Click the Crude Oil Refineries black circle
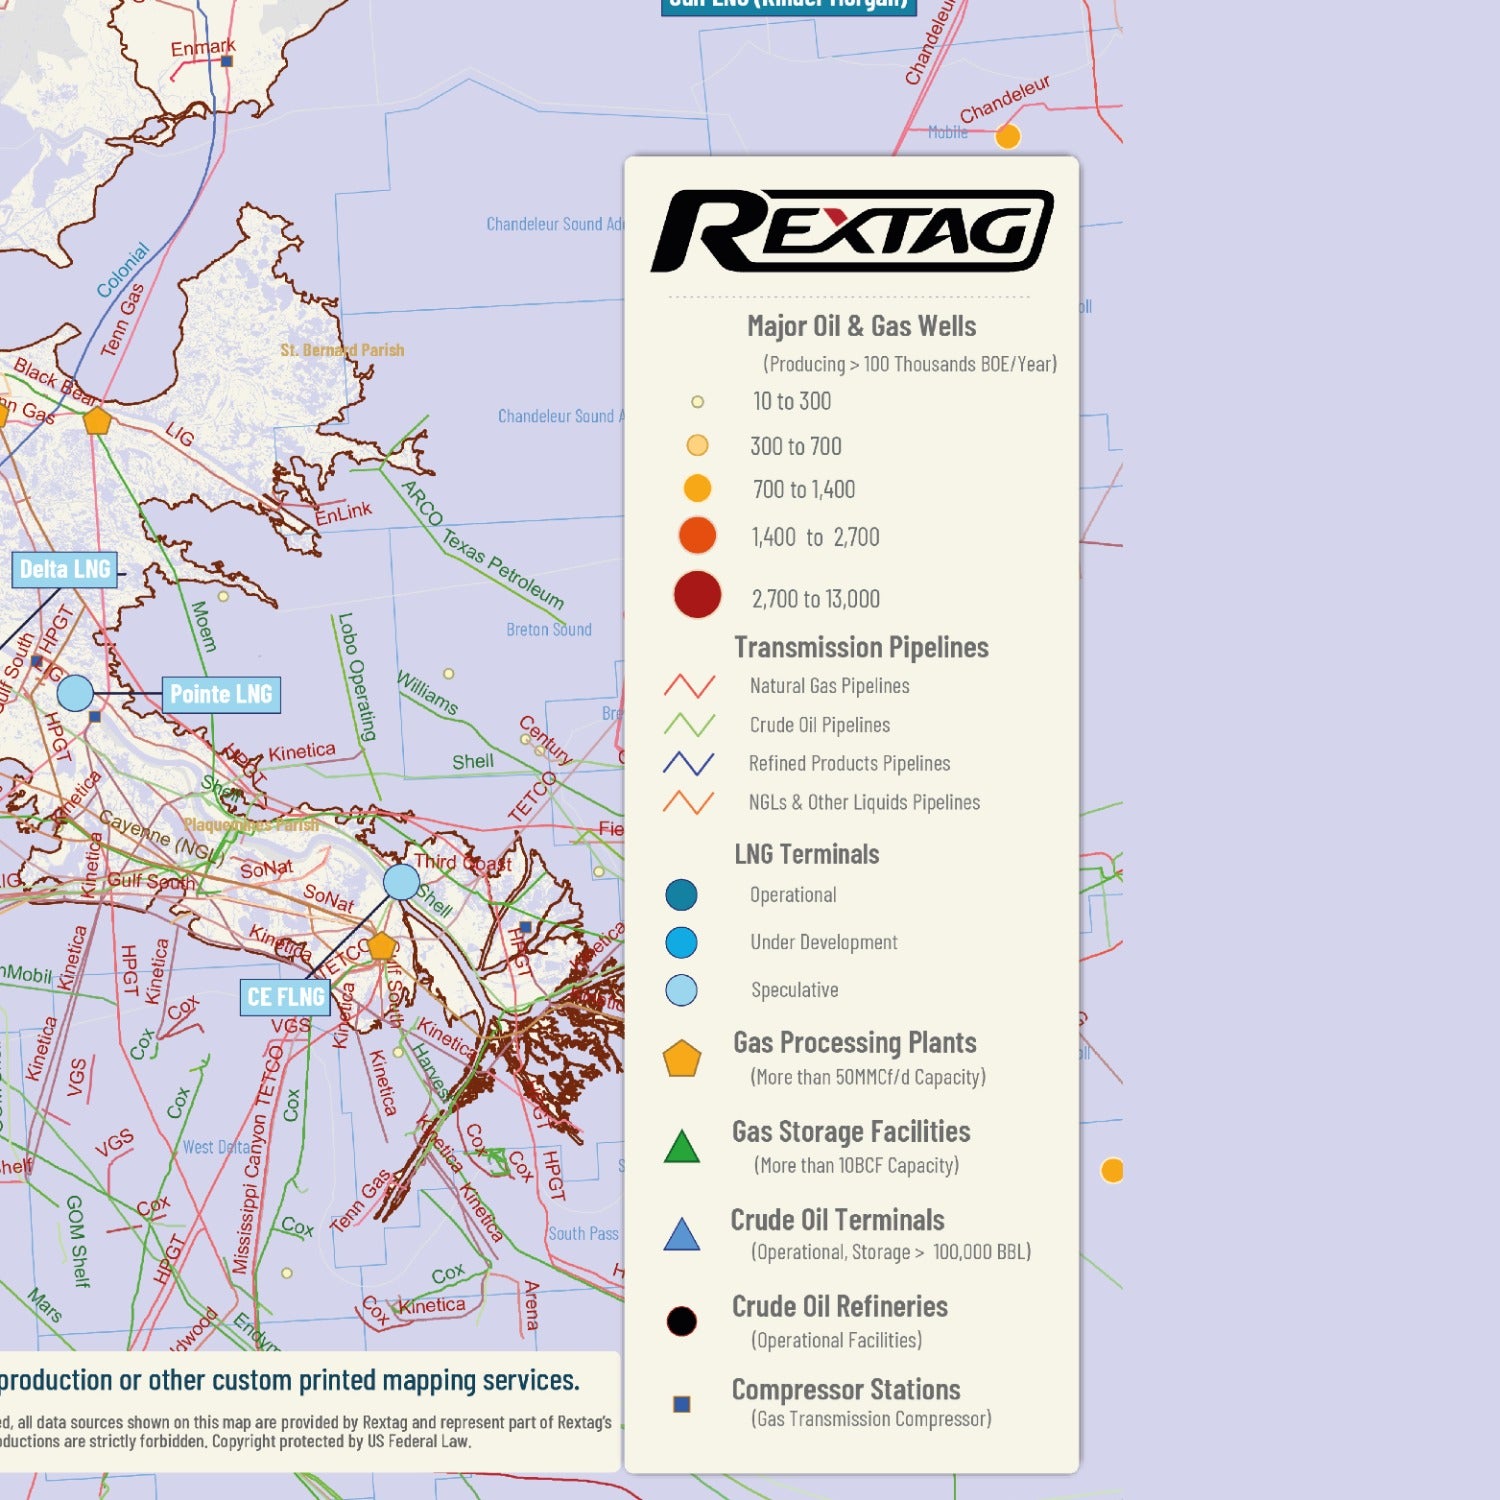Viewport: 1500px width, 1500px height. (x=681, y=1321)
